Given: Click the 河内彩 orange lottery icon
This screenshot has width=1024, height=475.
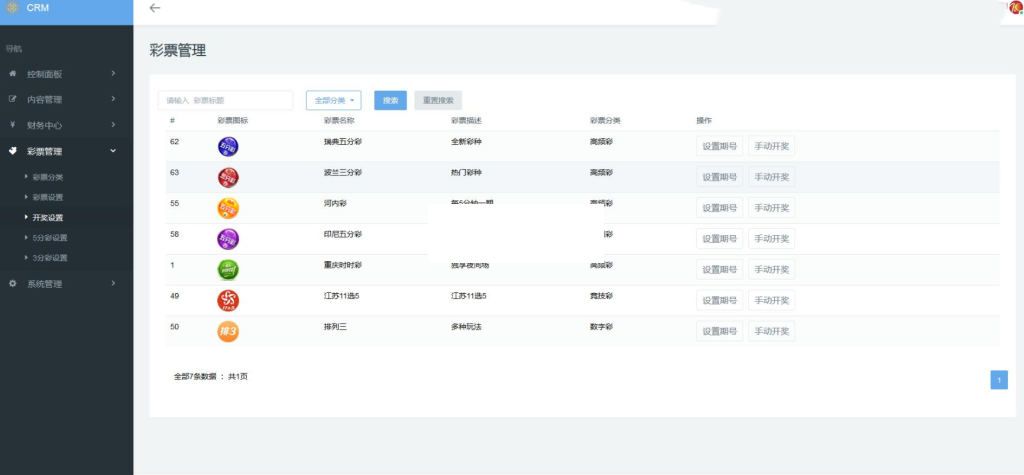Looking at the screenshot, I should tap(228, 209).
